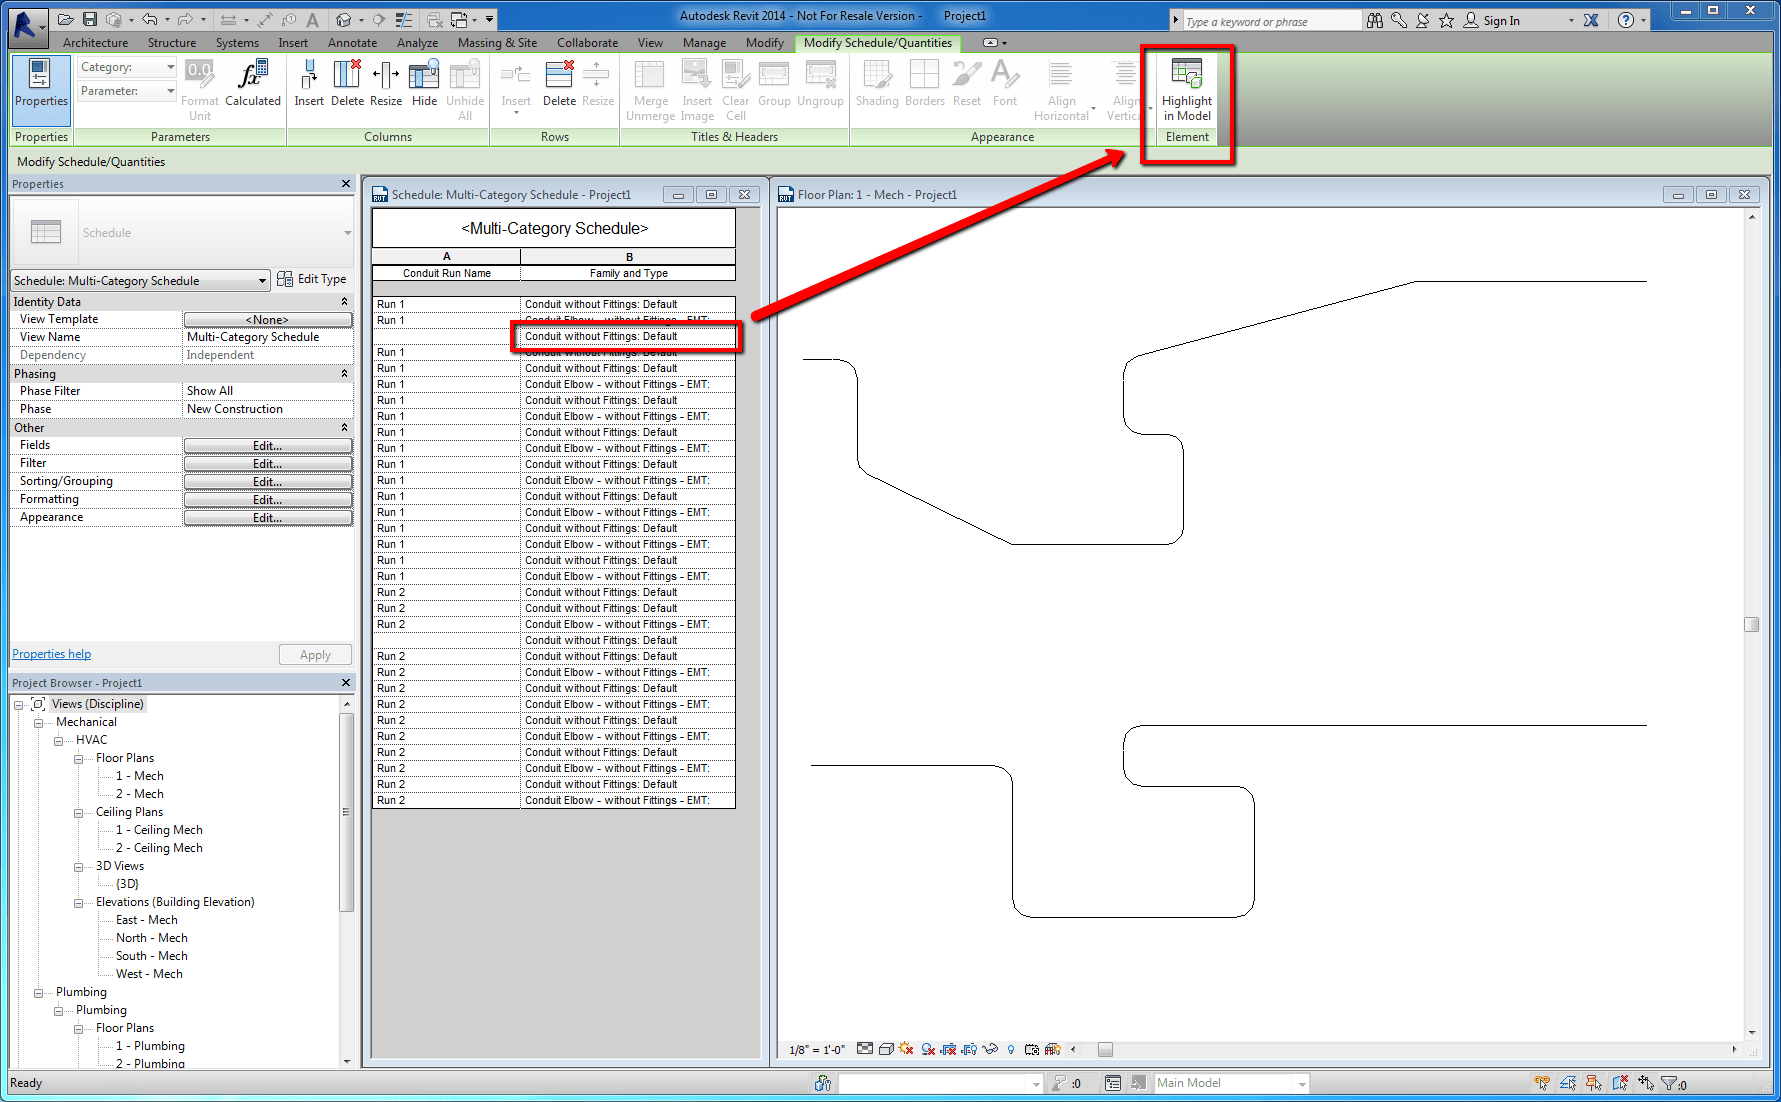1781x1102 pixels.
Task: Click Highlight in Model tool
Action: point(1186,90)
